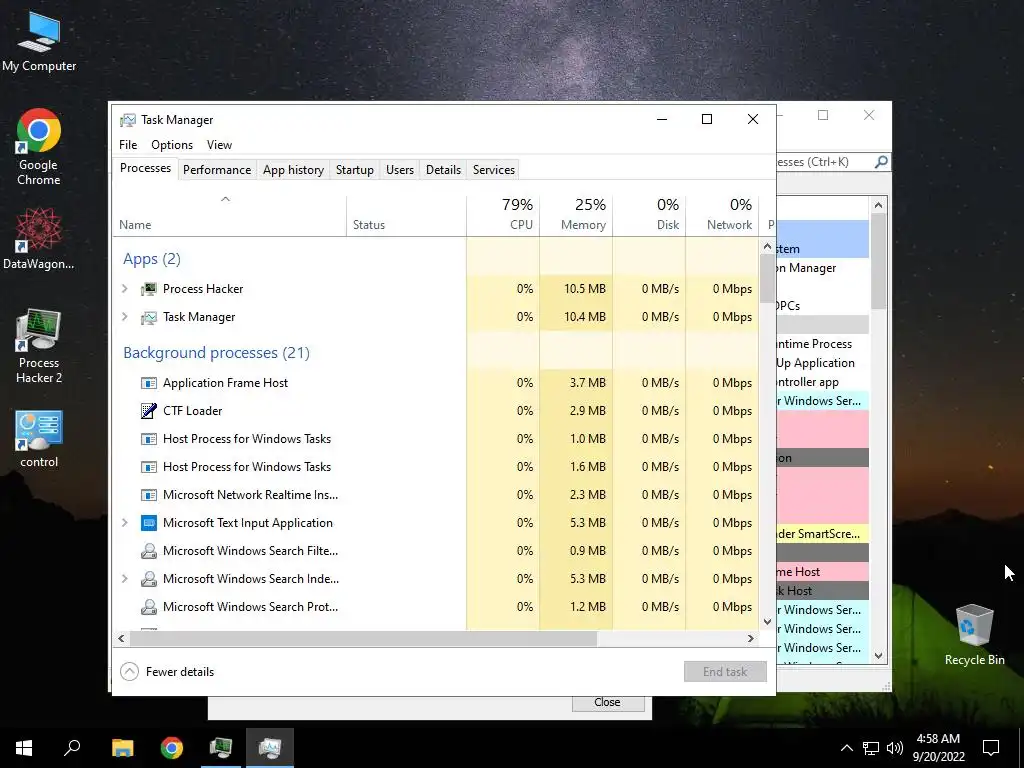Show hidden system tray icons
This screenshot has width=1024, height=768.
click(846, 748)
